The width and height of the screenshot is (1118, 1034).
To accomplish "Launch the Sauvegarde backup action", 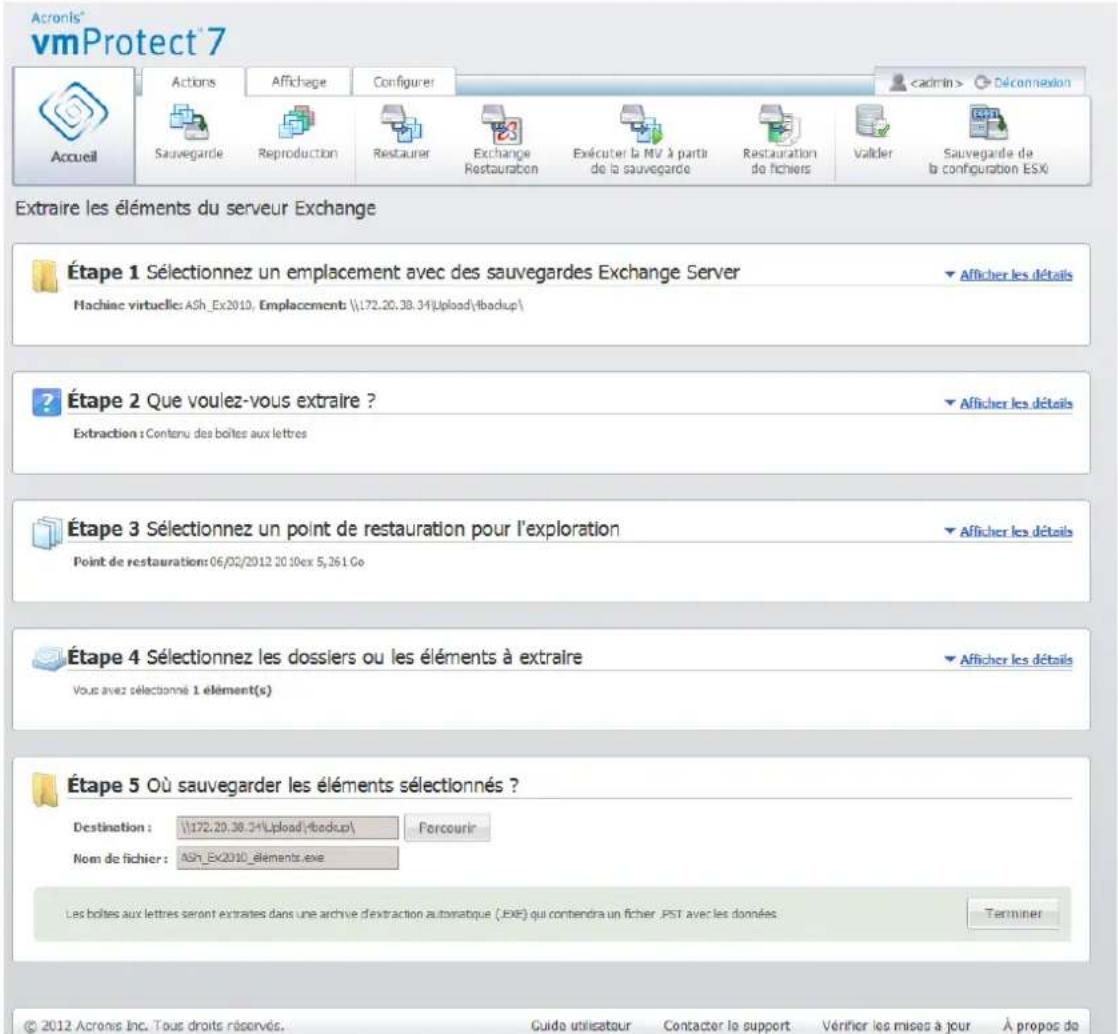I will click(x=189, y=133).
